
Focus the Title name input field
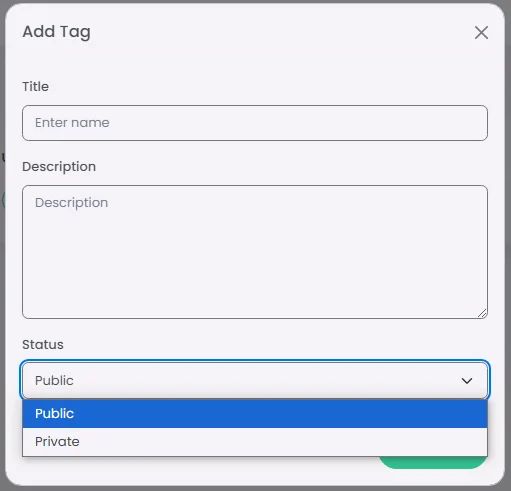coord(255,123)
